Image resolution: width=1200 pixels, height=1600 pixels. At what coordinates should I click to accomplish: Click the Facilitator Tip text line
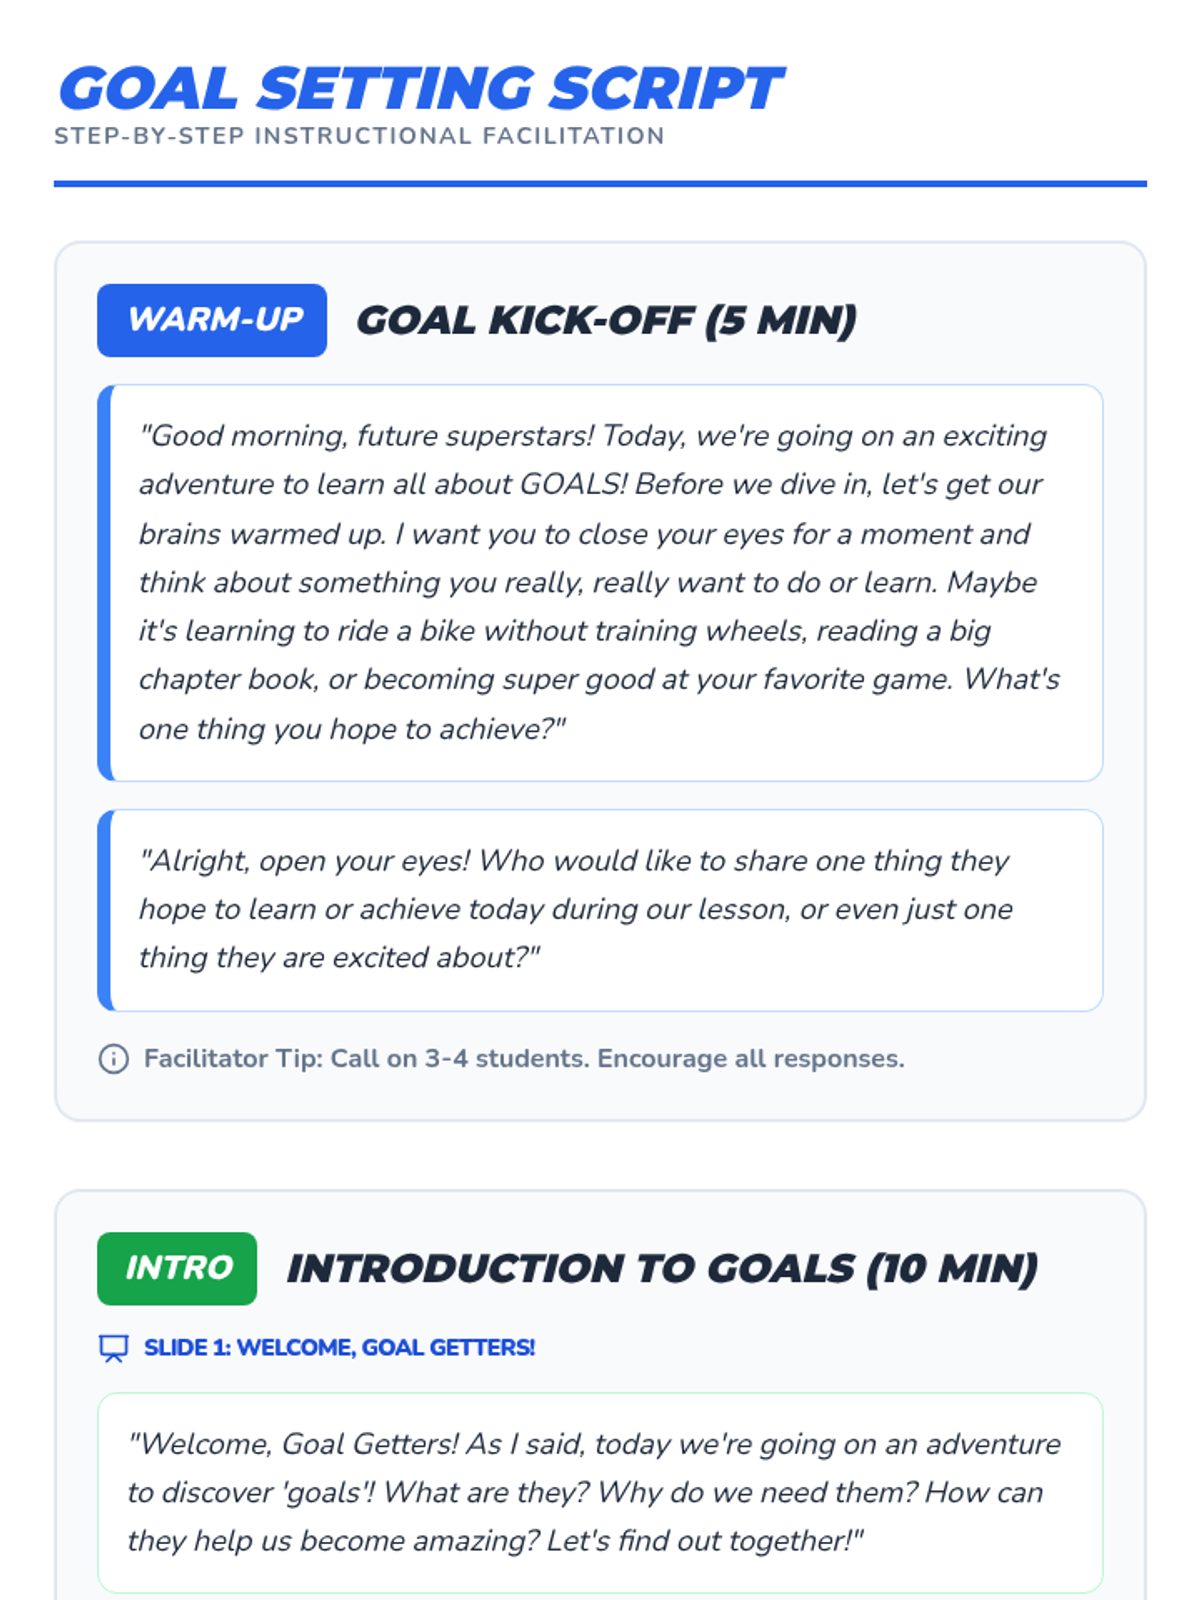tap(524, 1058)
